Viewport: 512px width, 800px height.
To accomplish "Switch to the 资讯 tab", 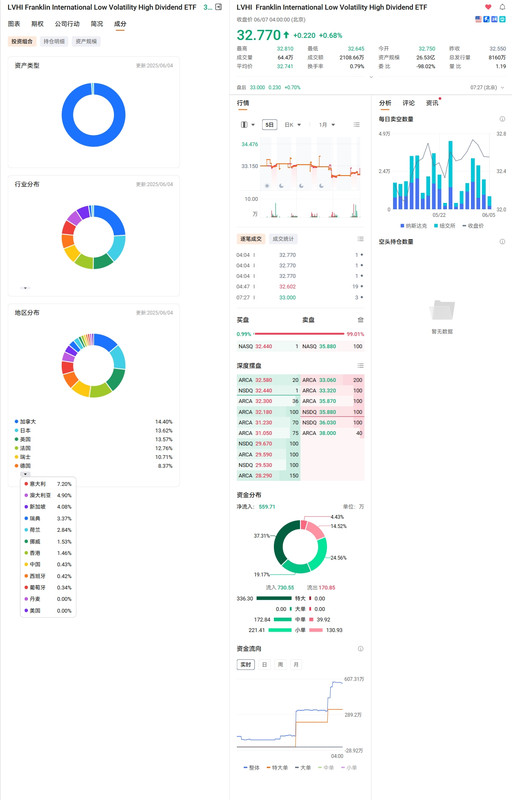I will tap(432, 103).
